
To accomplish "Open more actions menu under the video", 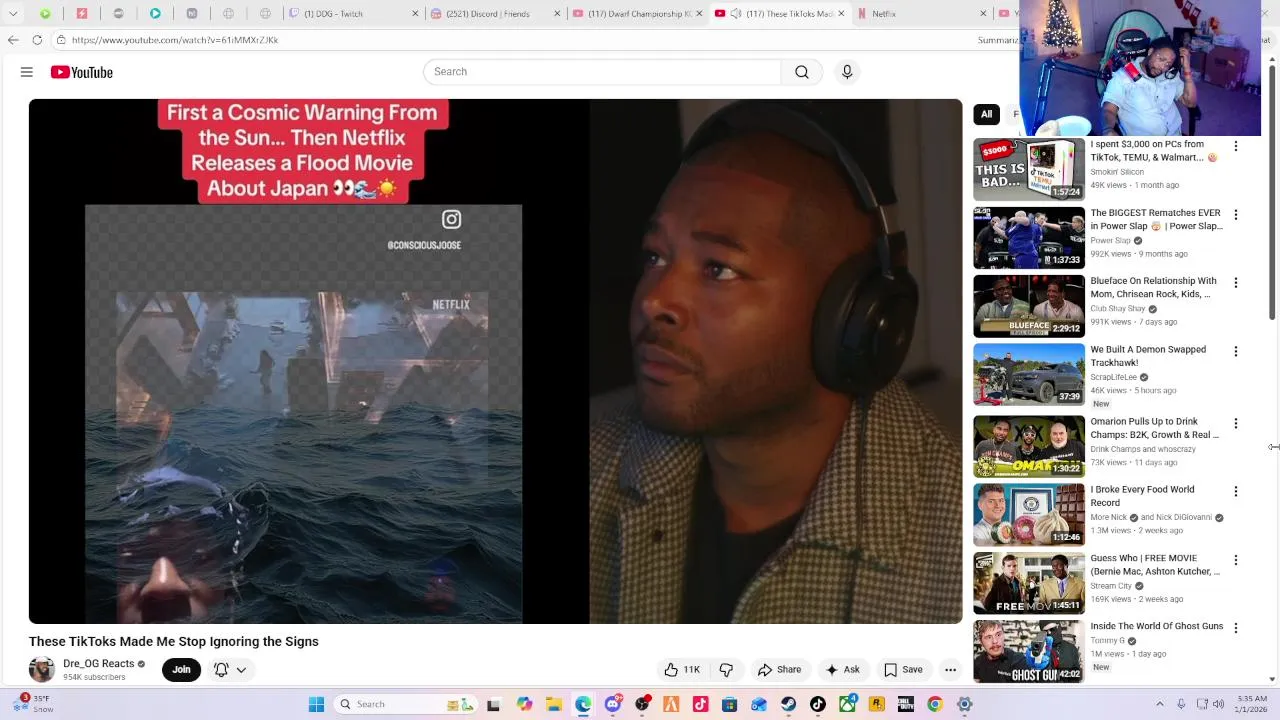I will click(x=951, y=670).
